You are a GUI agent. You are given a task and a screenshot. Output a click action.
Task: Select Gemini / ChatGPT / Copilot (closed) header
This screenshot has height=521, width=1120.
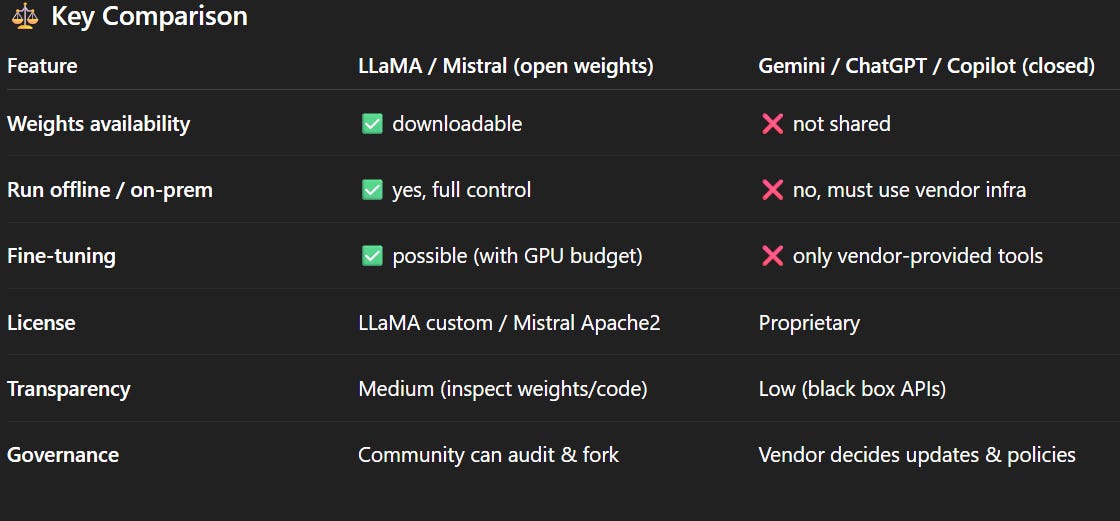pos(926,66)
